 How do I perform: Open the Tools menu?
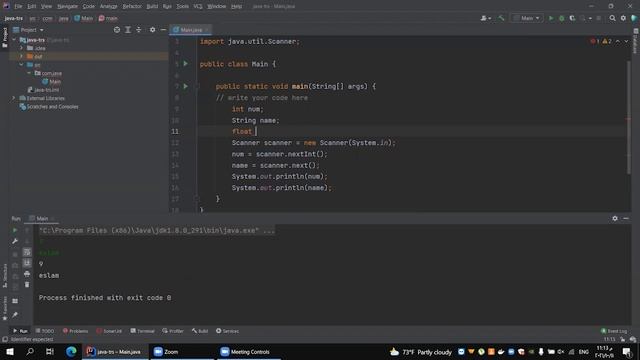tap(182, 6)
